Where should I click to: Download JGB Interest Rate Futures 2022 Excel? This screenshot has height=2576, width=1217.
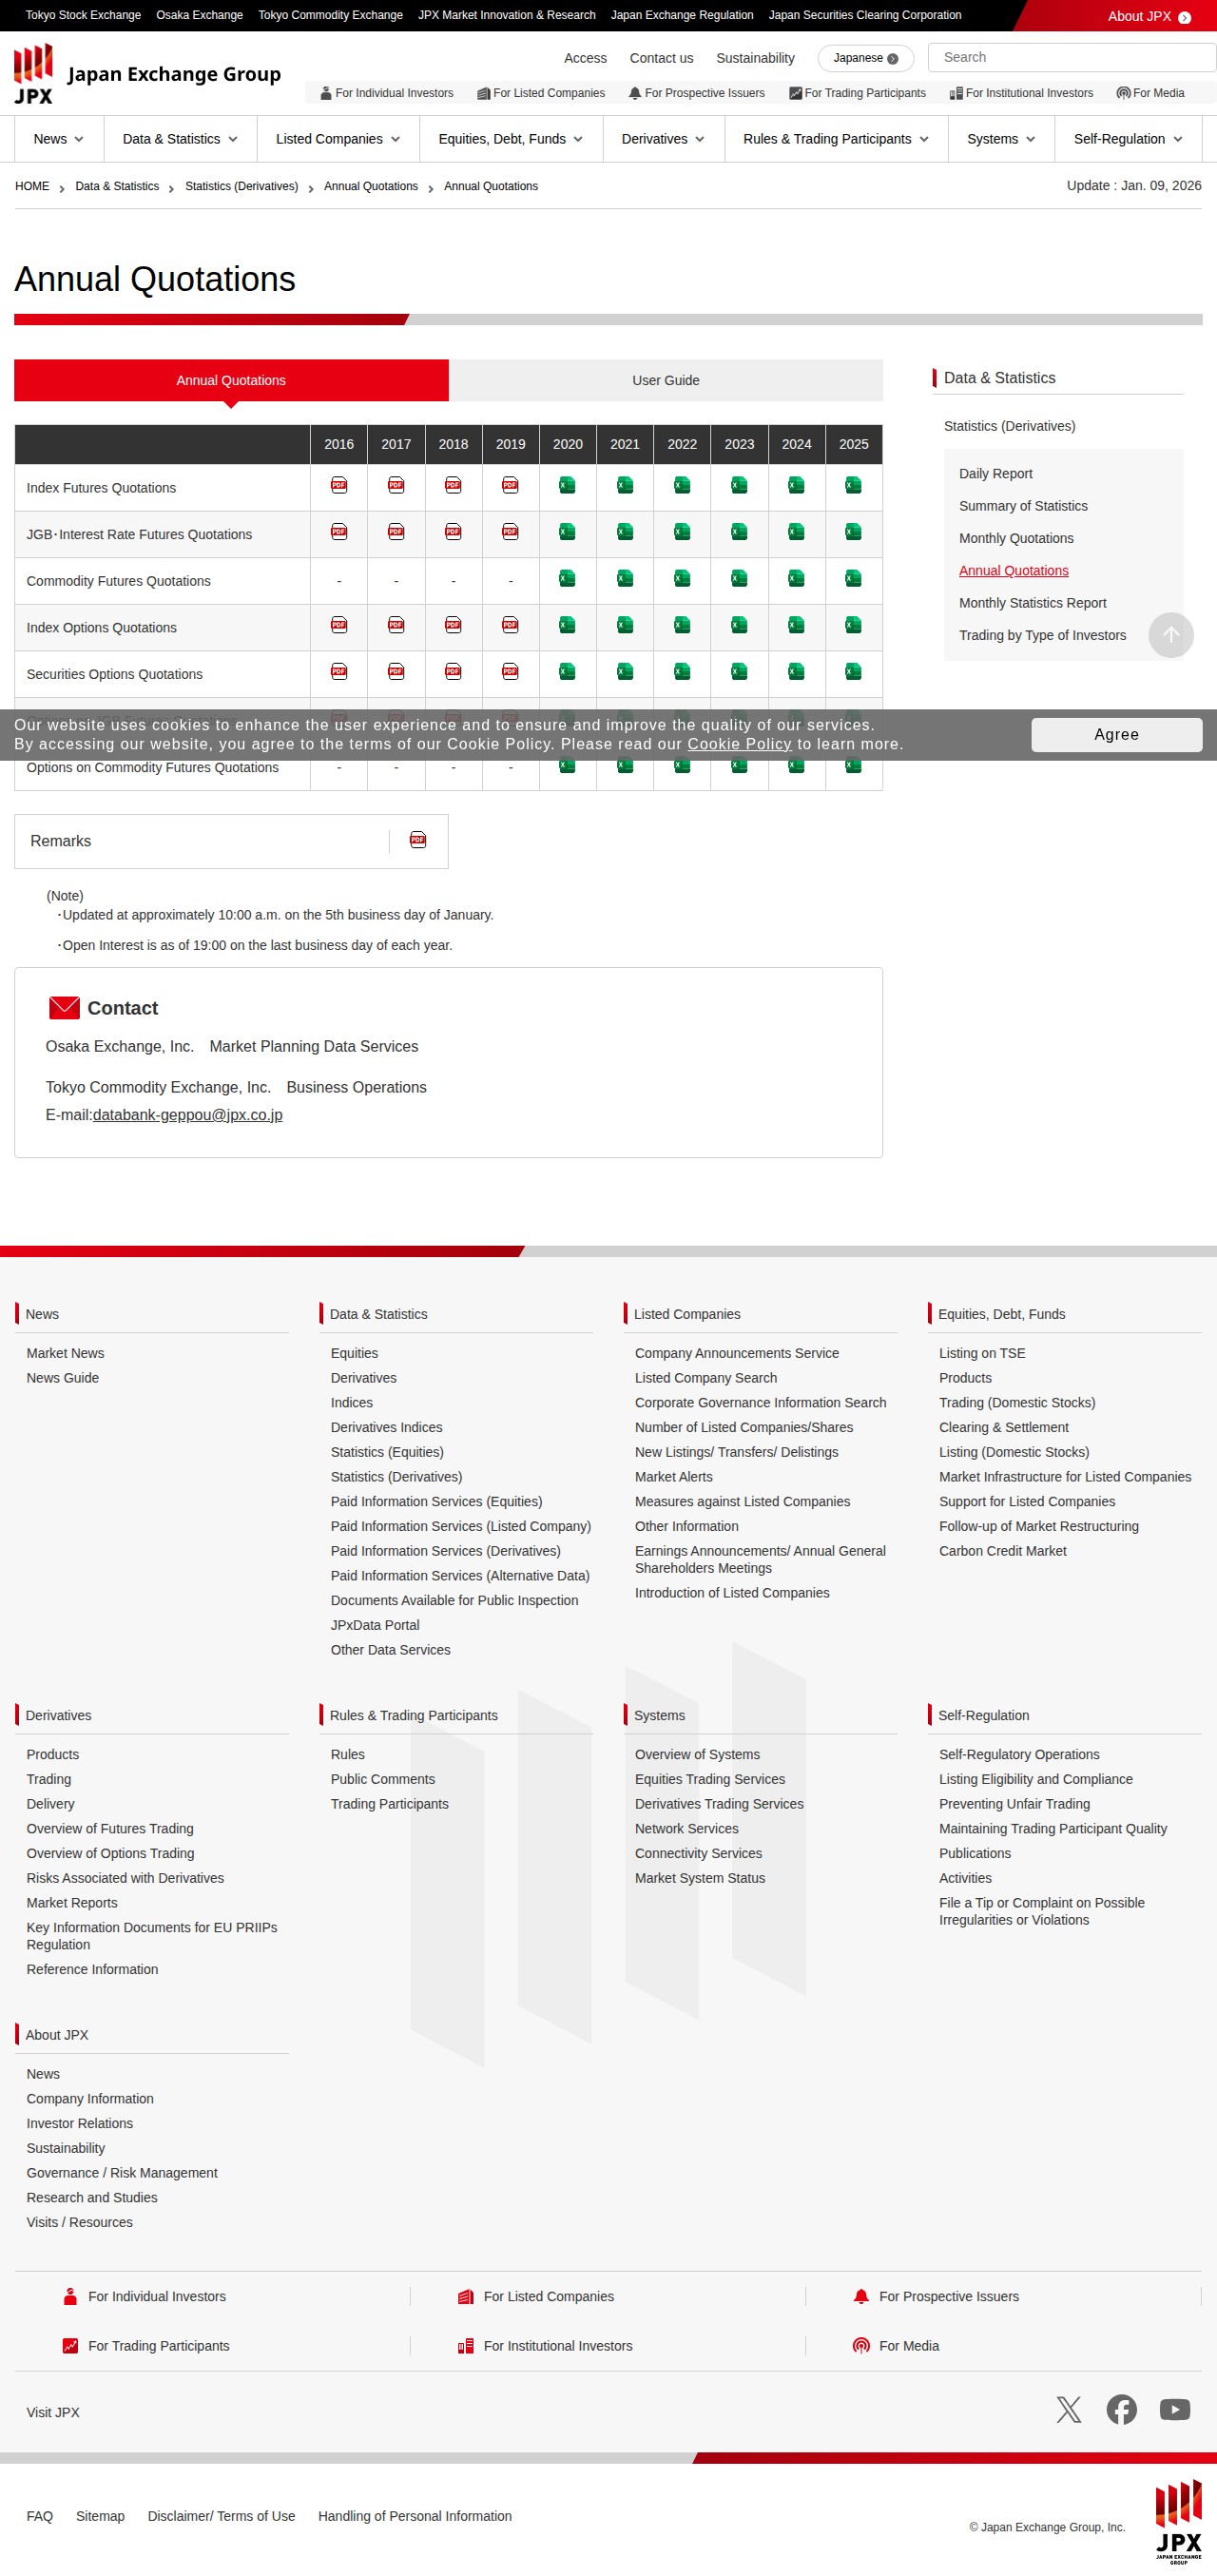[x=682, y=532]
